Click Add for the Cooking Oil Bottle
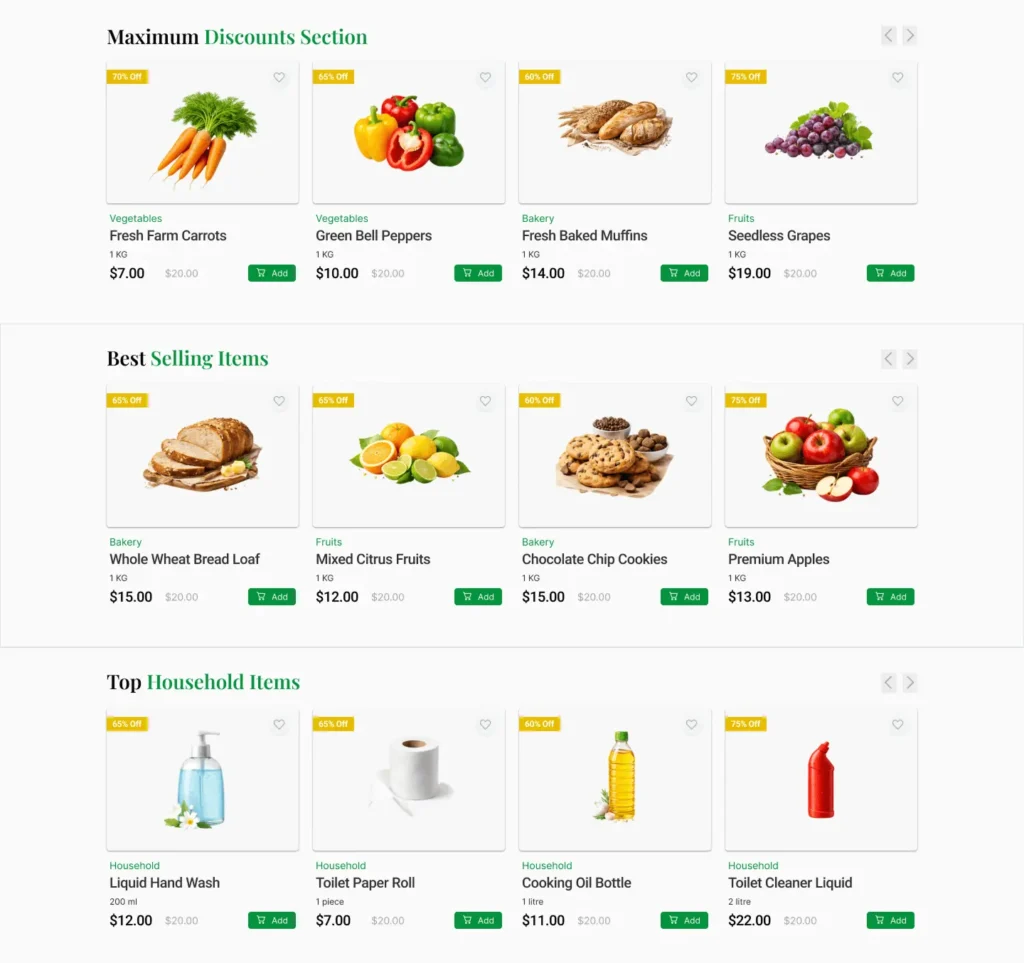 click(684, 920)
